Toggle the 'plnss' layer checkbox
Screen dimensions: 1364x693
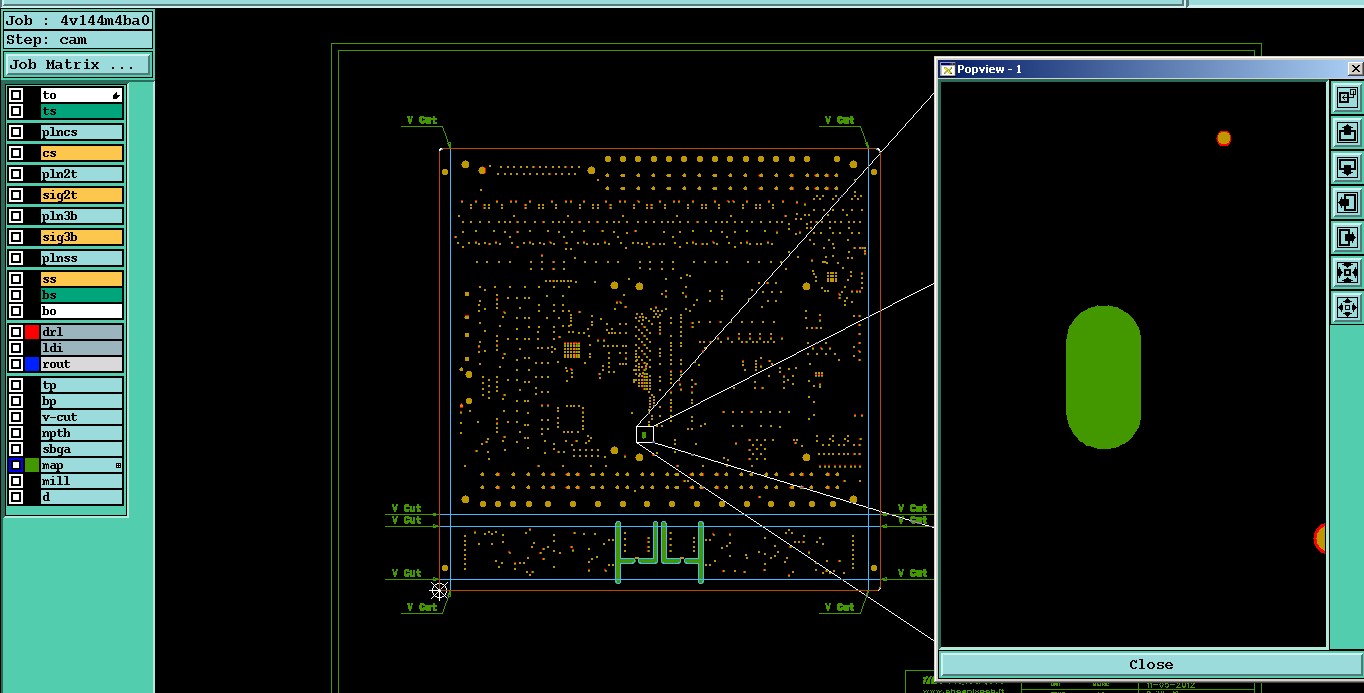pyautogui.click(x=16, y=258)
